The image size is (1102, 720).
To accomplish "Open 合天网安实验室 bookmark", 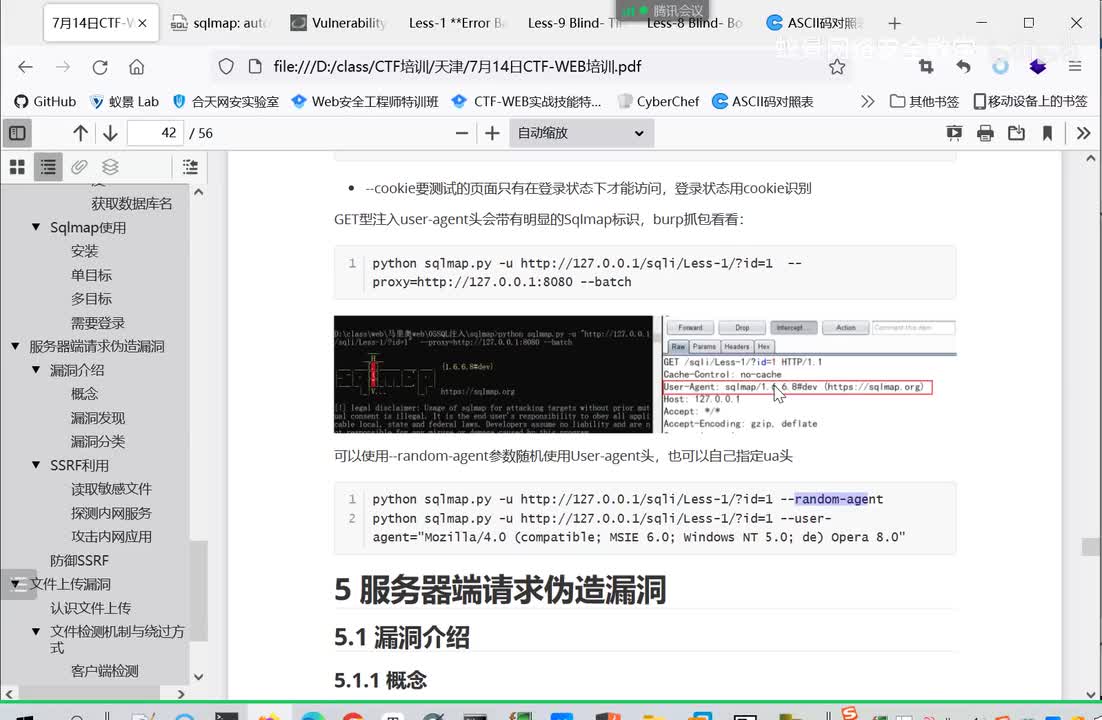I will point(226,101).
